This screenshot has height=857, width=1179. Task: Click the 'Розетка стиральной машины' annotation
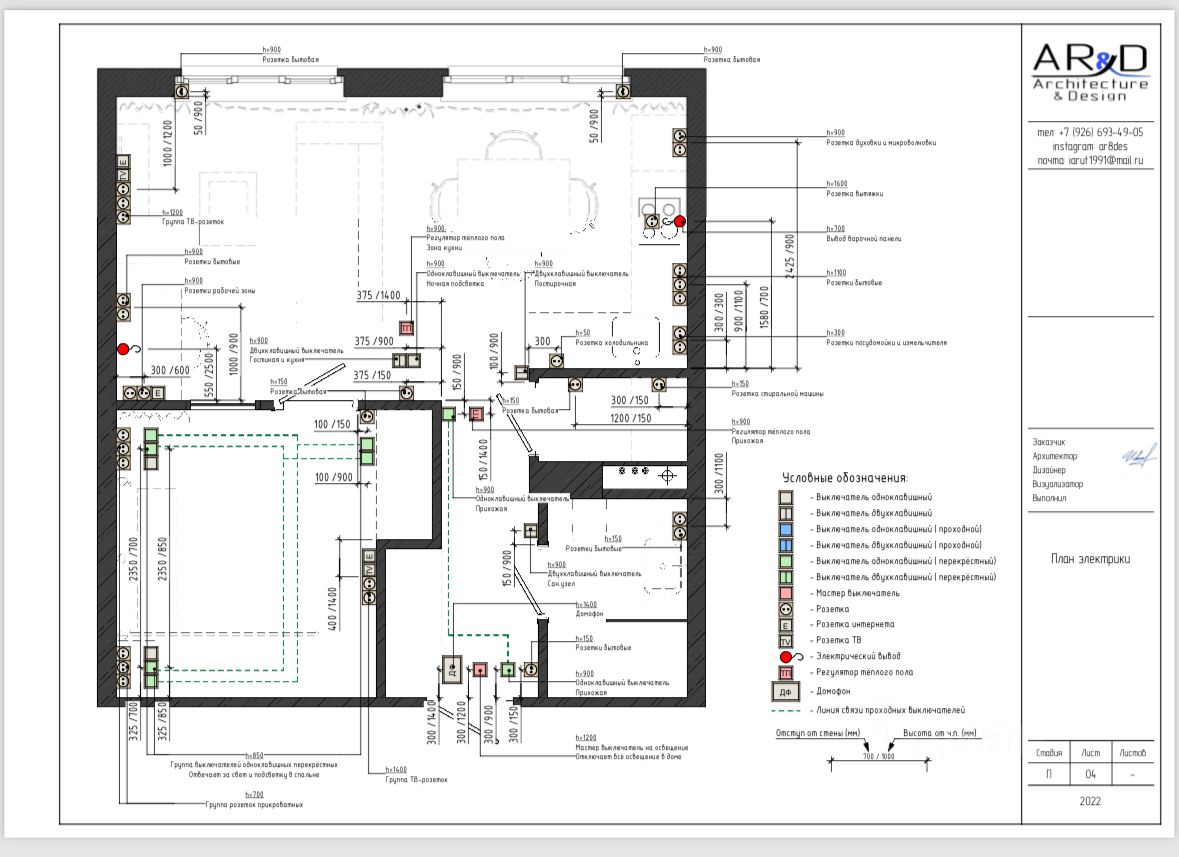pos(777,393)
